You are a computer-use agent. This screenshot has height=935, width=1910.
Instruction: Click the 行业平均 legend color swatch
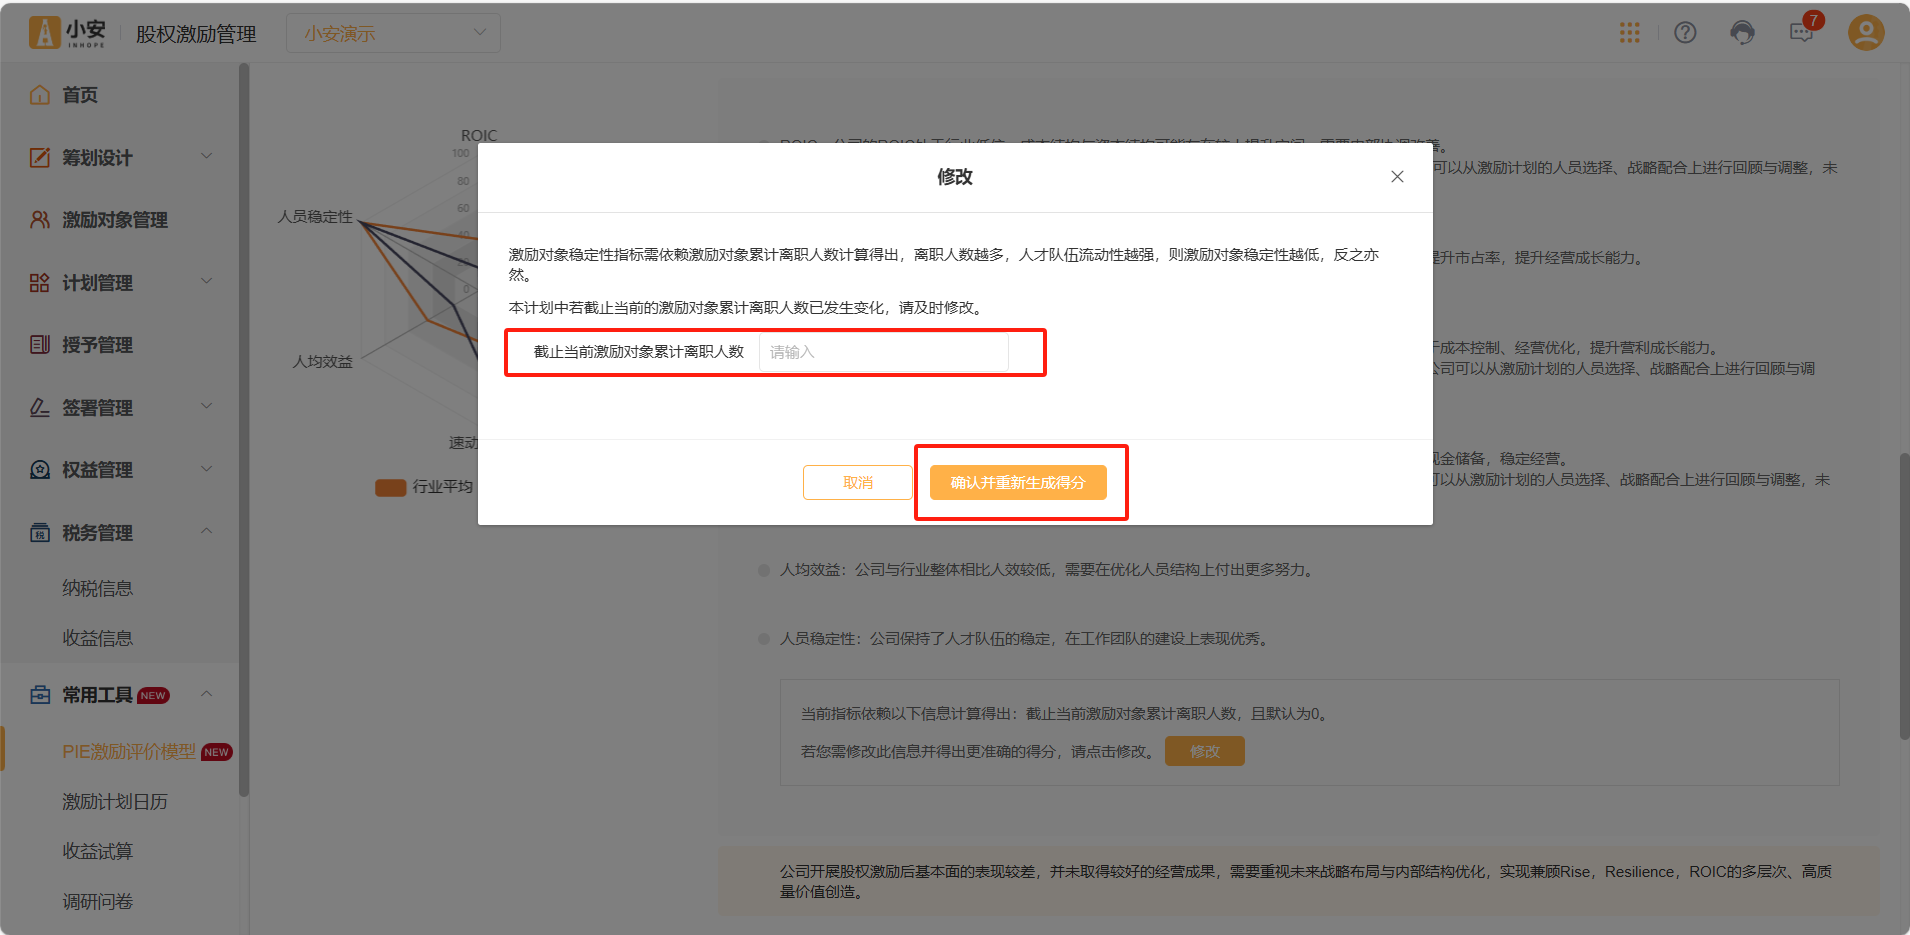390,487
